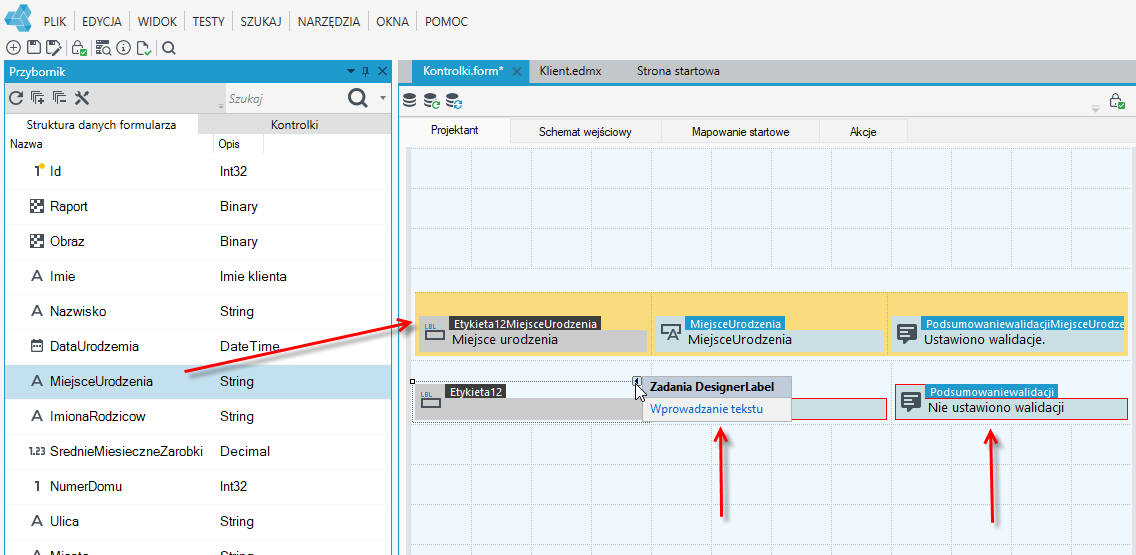Viewport: 1136px width, 555px height.
Task: Switch to the Kontrolki tab in Przybornik
Action: coord(294,125)
